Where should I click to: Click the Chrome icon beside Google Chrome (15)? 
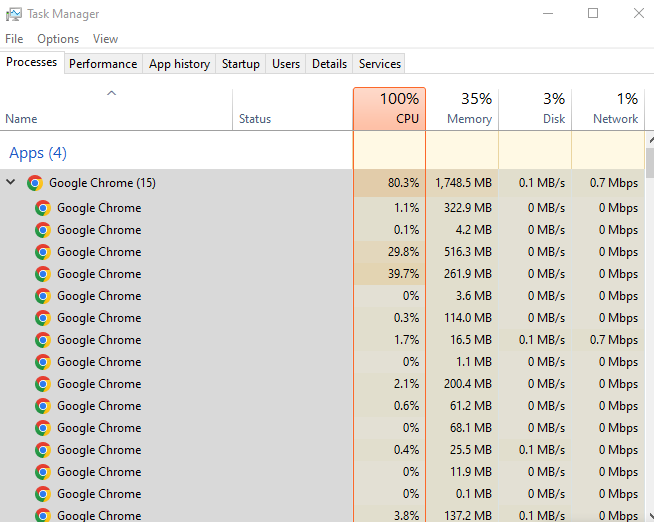(35, 183)
